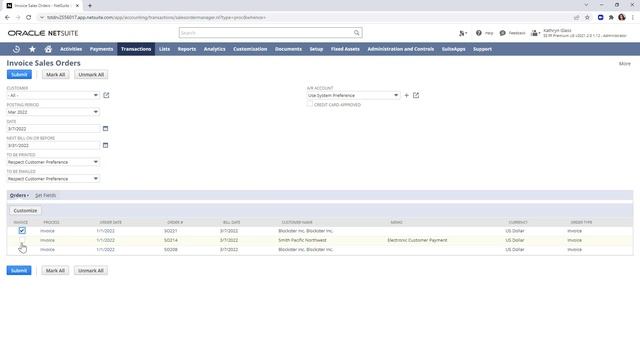640x360 pixels.
Task: Open the browser profile avatar
Action: (622, 18)
